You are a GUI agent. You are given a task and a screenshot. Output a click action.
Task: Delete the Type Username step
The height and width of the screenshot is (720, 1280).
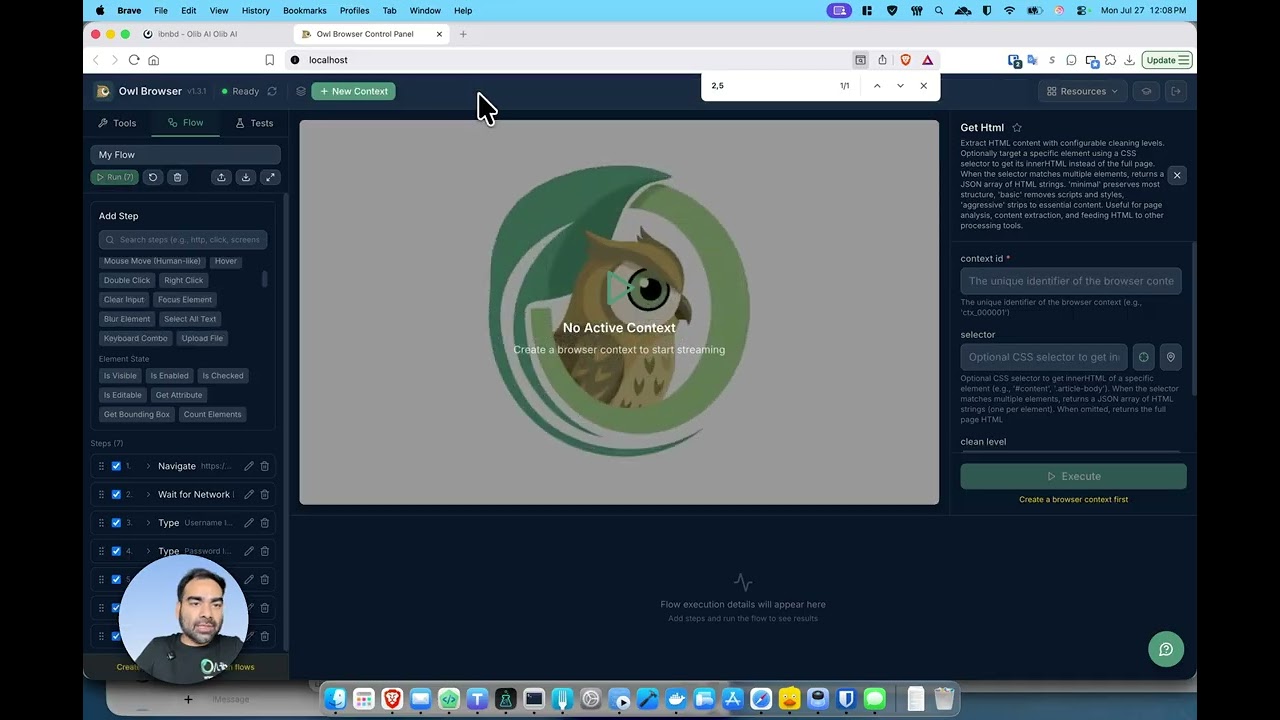(x=265, y=523)
